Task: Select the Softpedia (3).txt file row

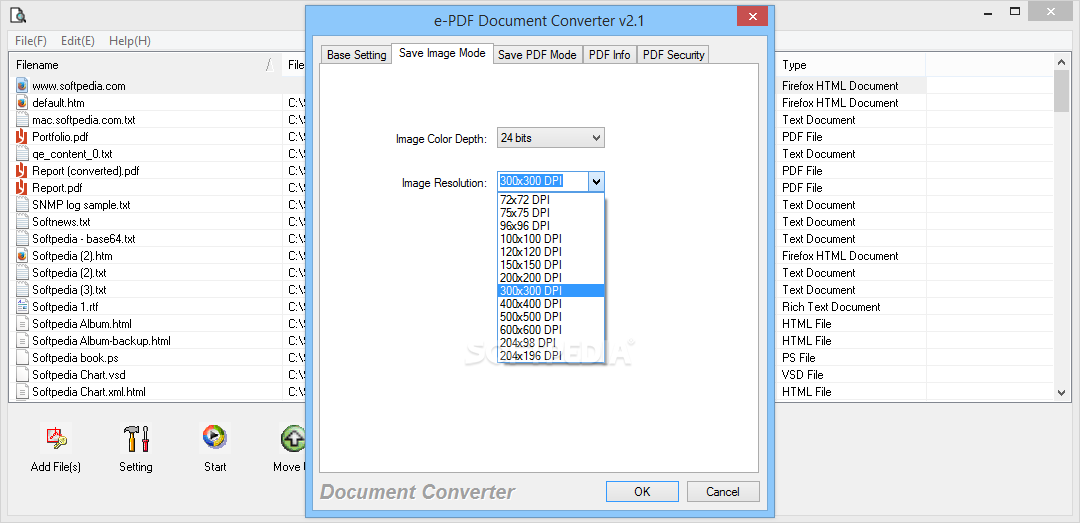Action: point(69,290)
